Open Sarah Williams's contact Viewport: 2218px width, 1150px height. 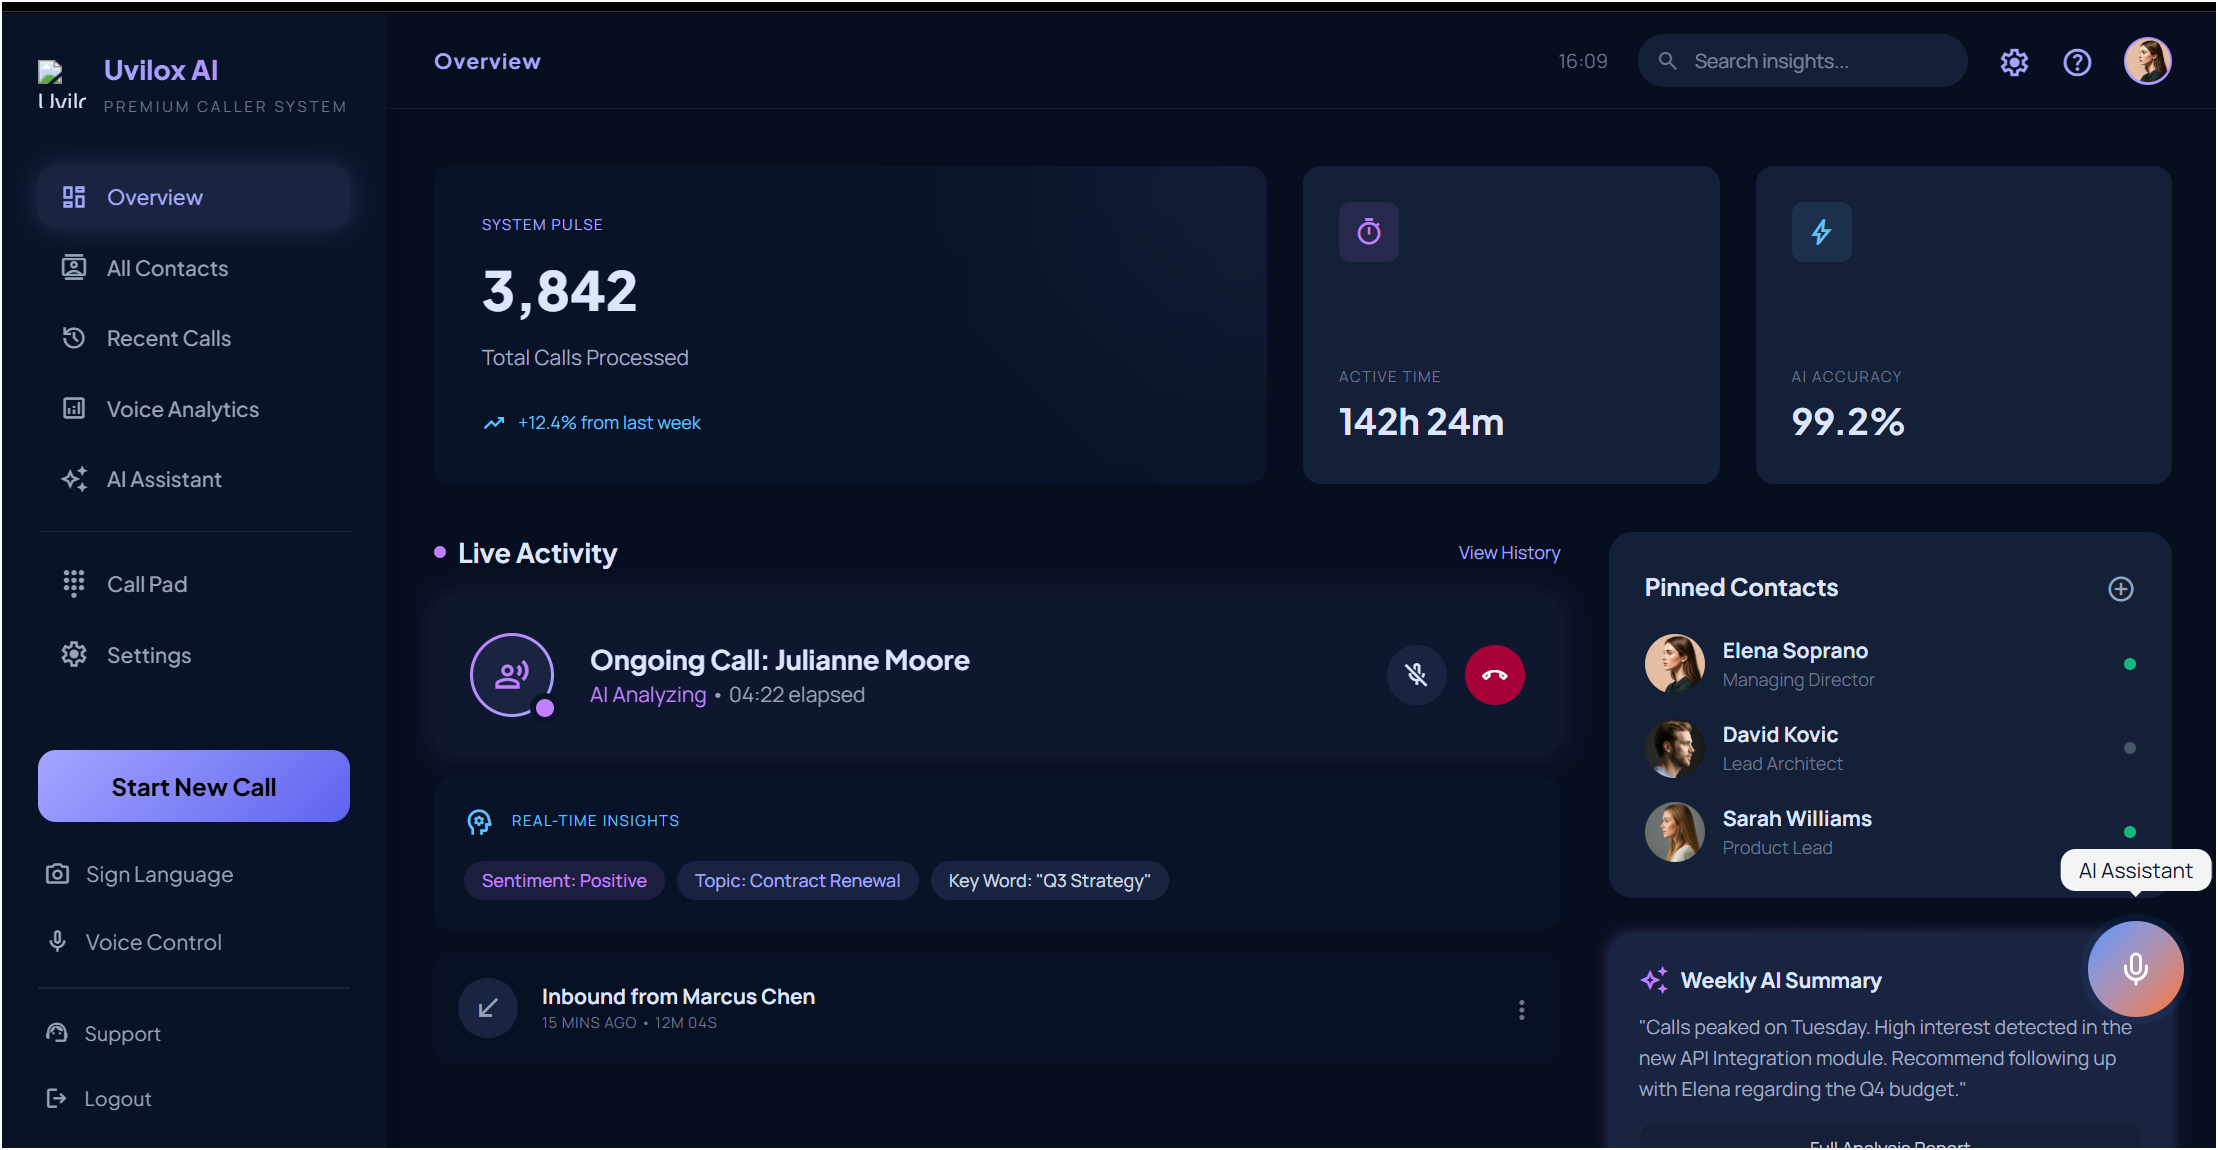1890,832
